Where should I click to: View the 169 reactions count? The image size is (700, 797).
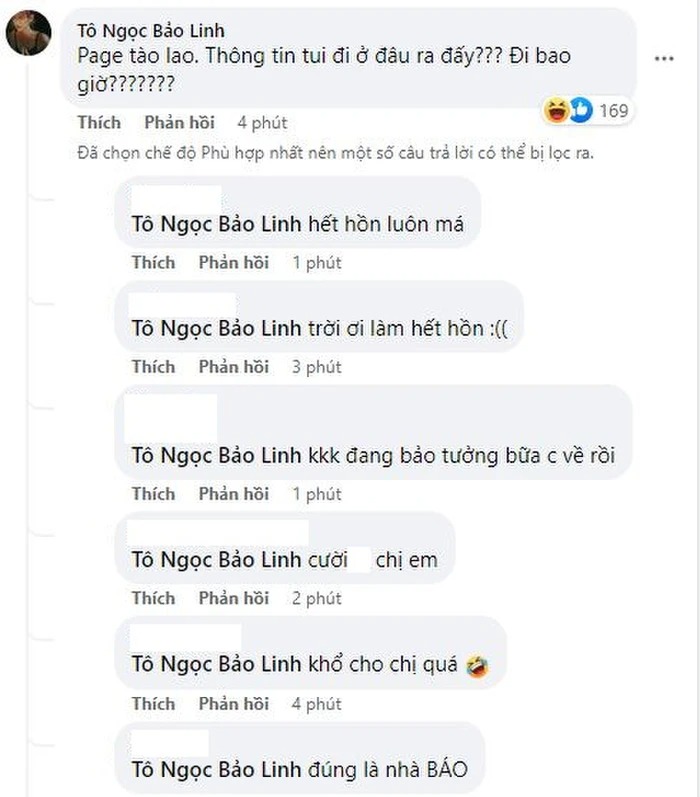coord(613,110)
